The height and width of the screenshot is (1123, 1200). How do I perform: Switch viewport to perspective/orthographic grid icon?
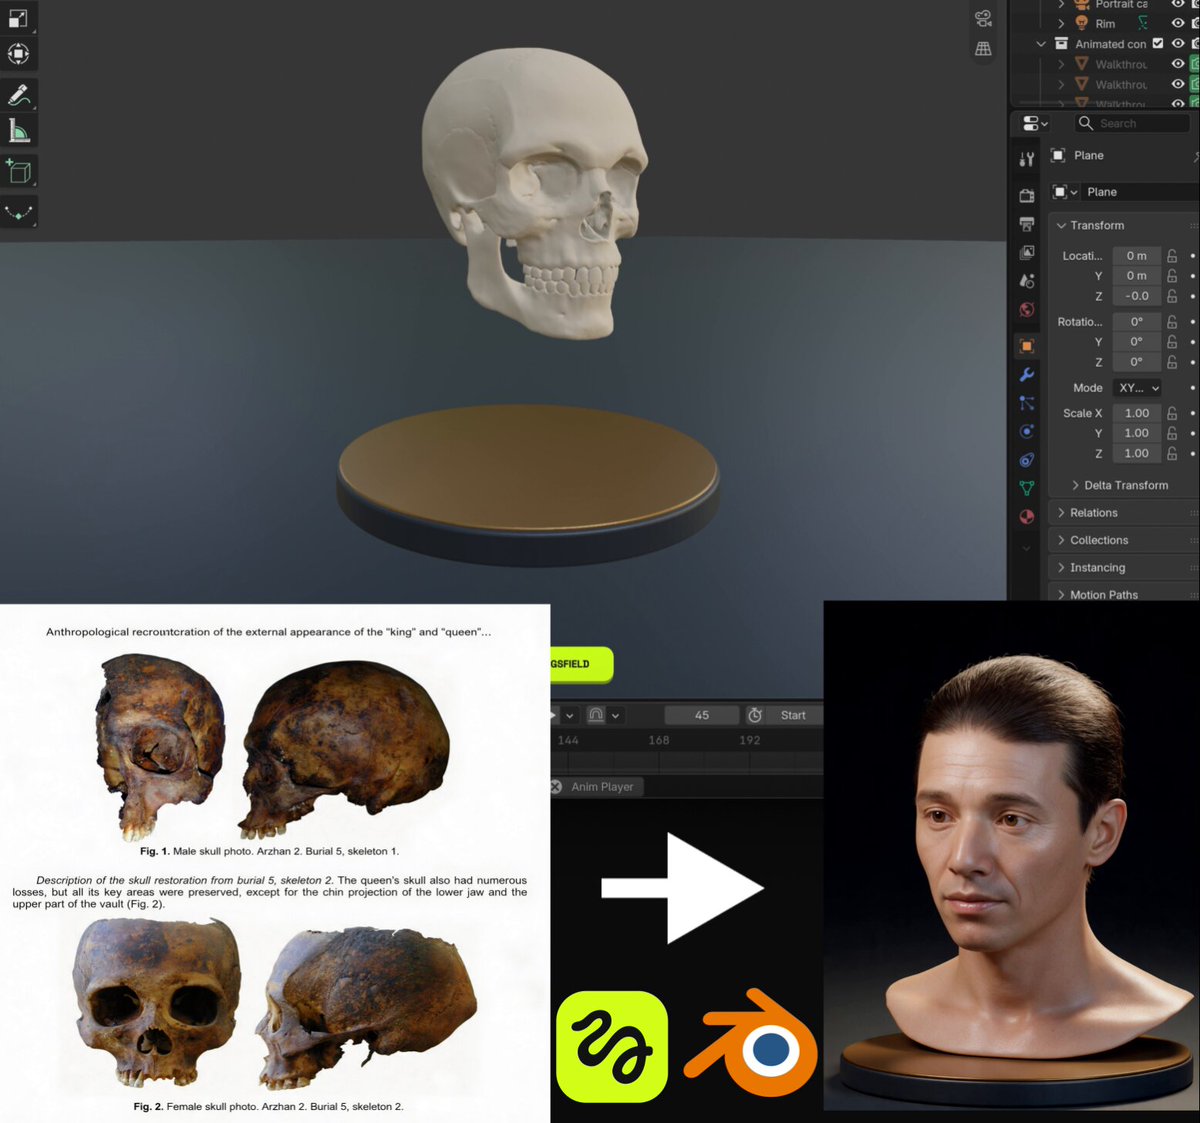click(x=983, y=48)
